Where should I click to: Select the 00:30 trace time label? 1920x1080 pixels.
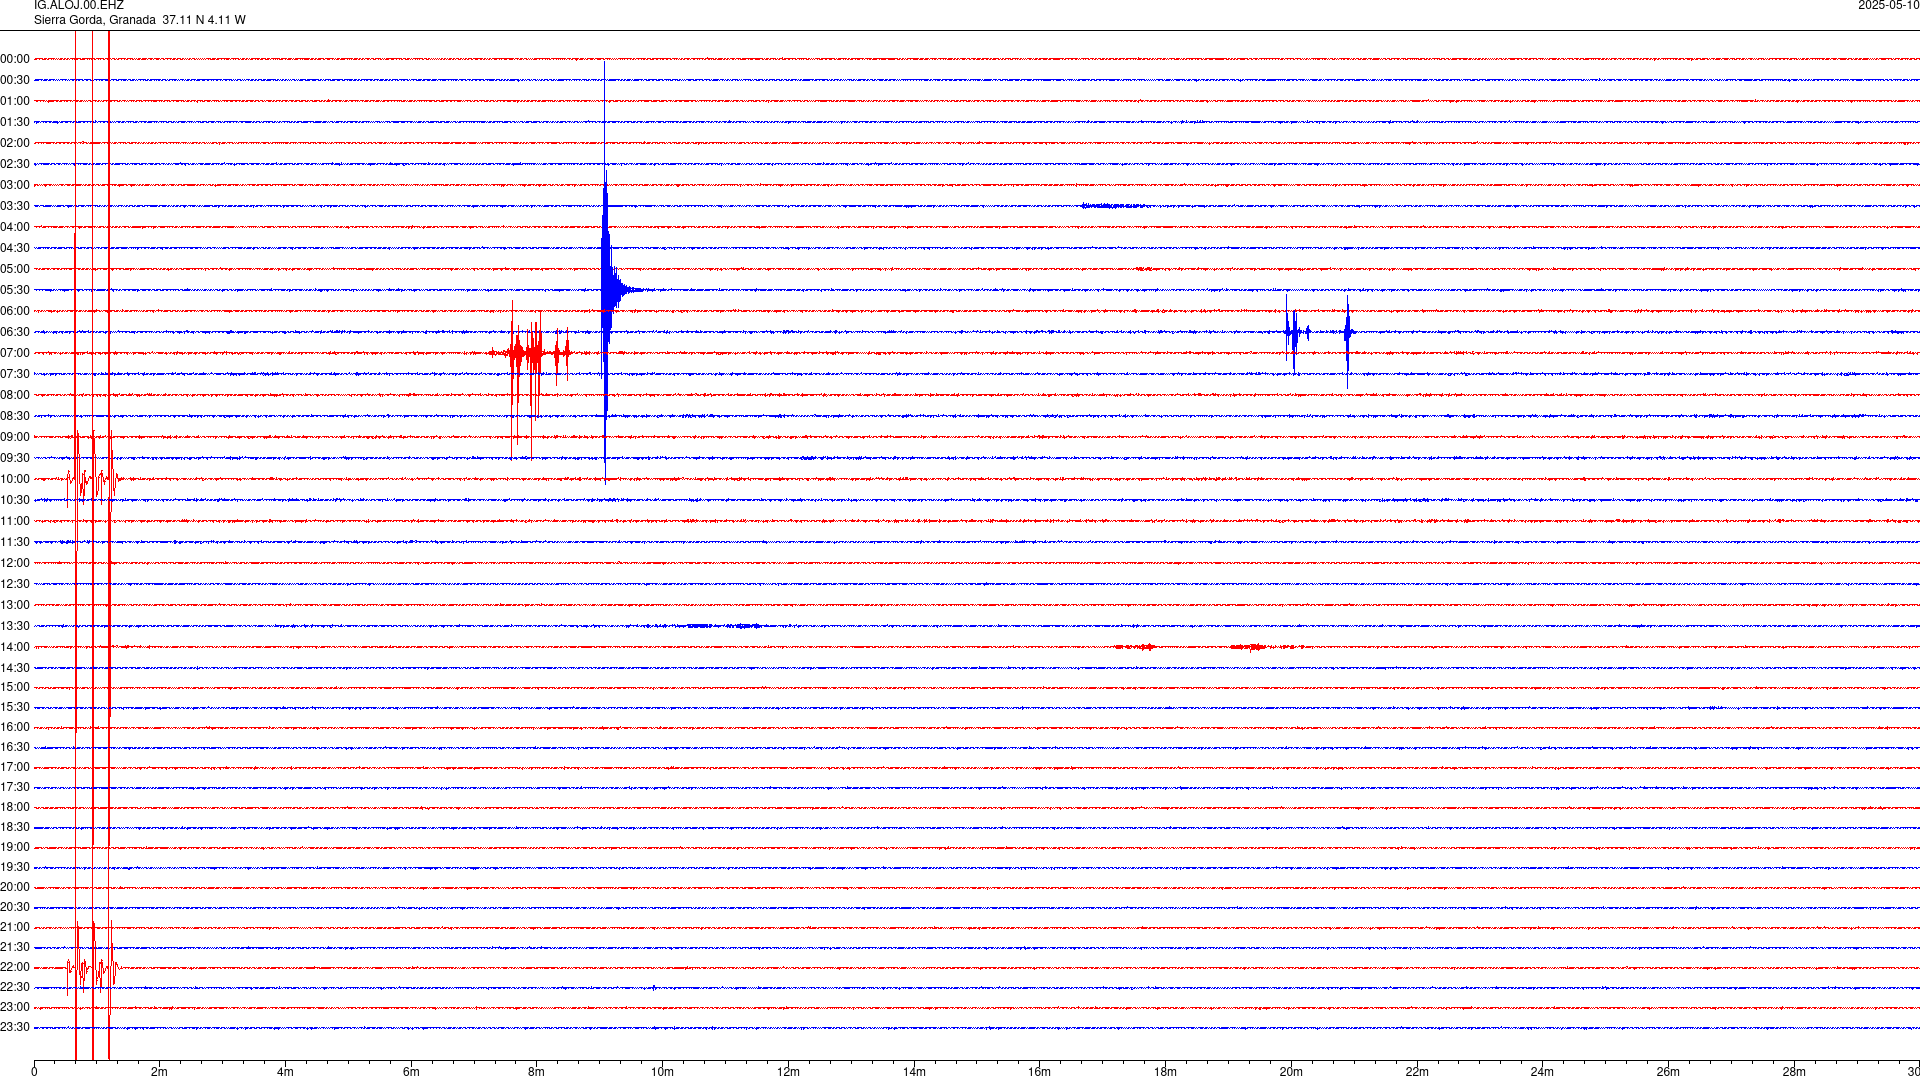click(x=15, y=80)
